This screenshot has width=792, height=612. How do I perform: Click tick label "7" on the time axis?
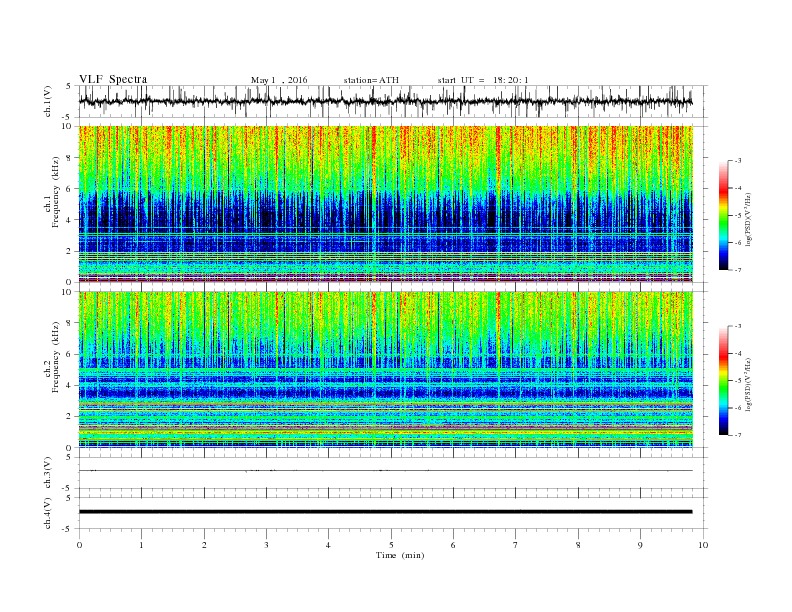(516, 545)
